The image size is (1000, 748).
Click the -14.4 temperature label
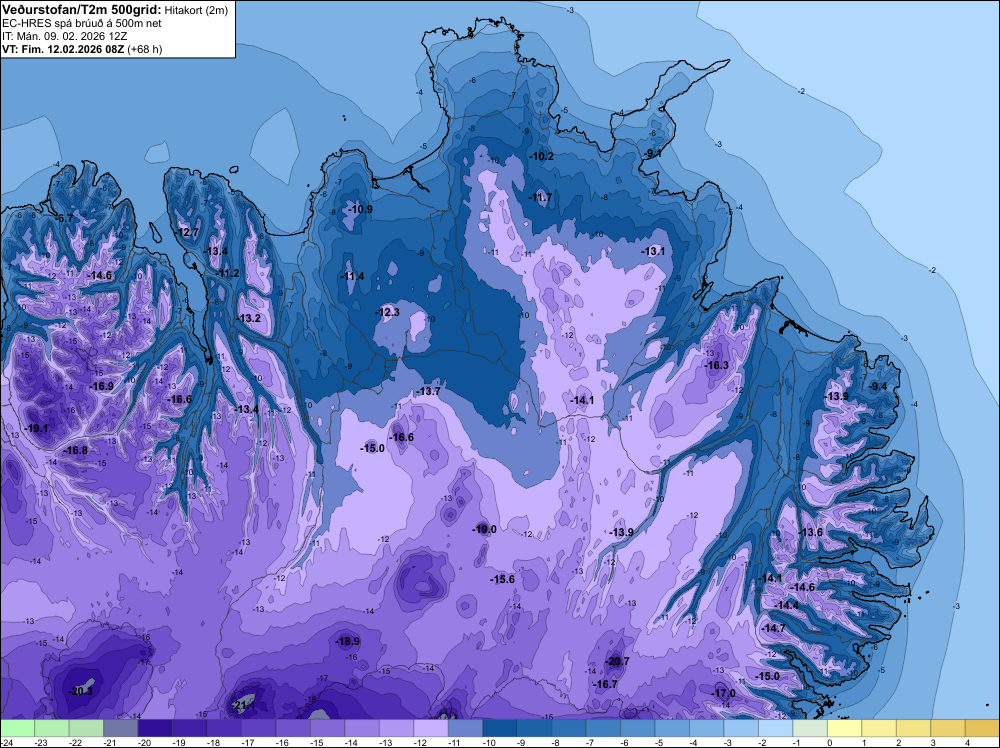click(787, 605)
